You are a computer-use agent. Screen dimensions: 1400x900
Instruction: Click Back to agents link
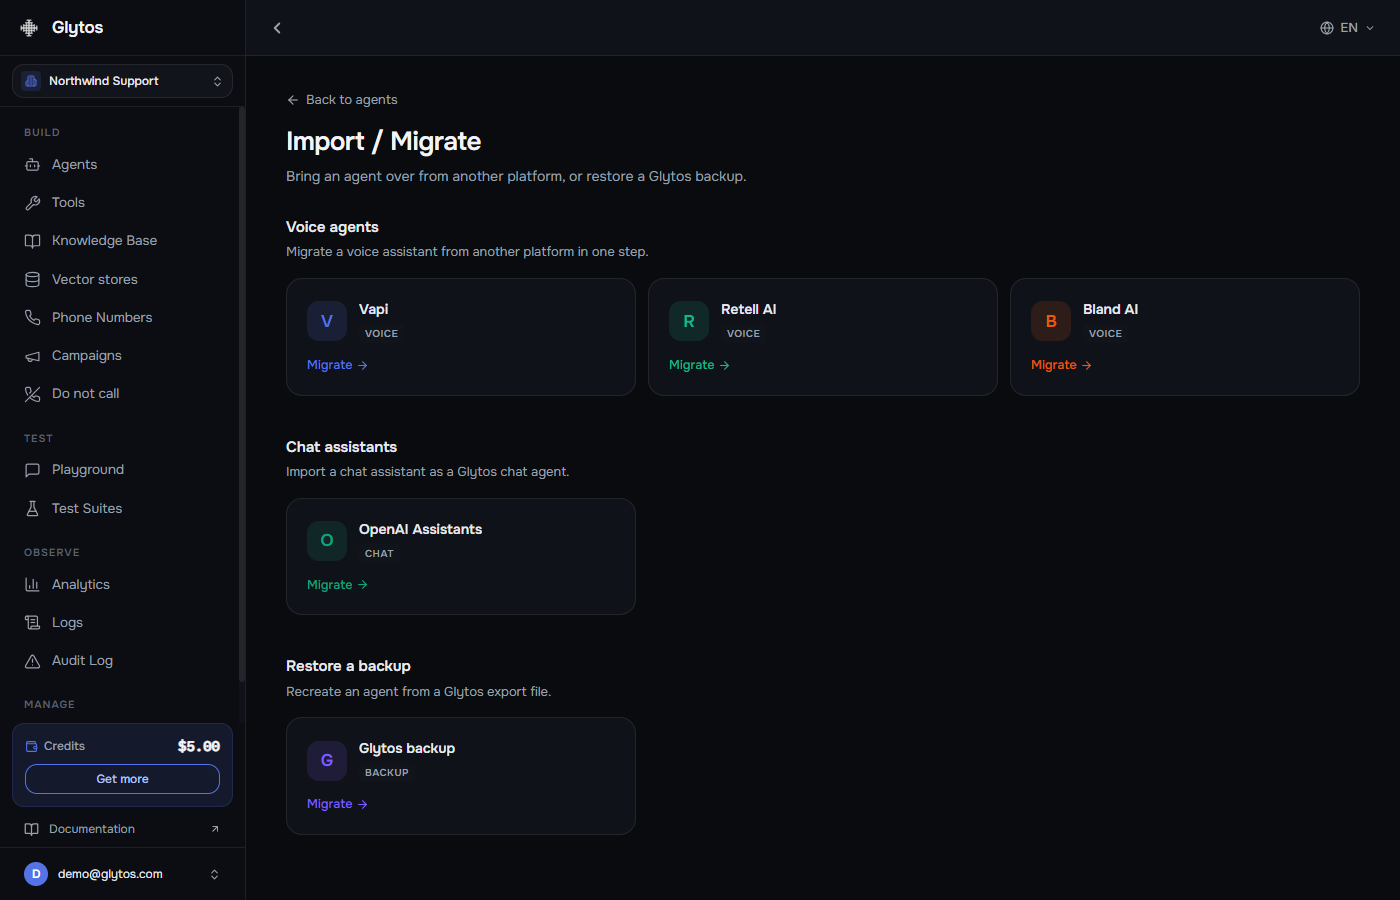342,100
